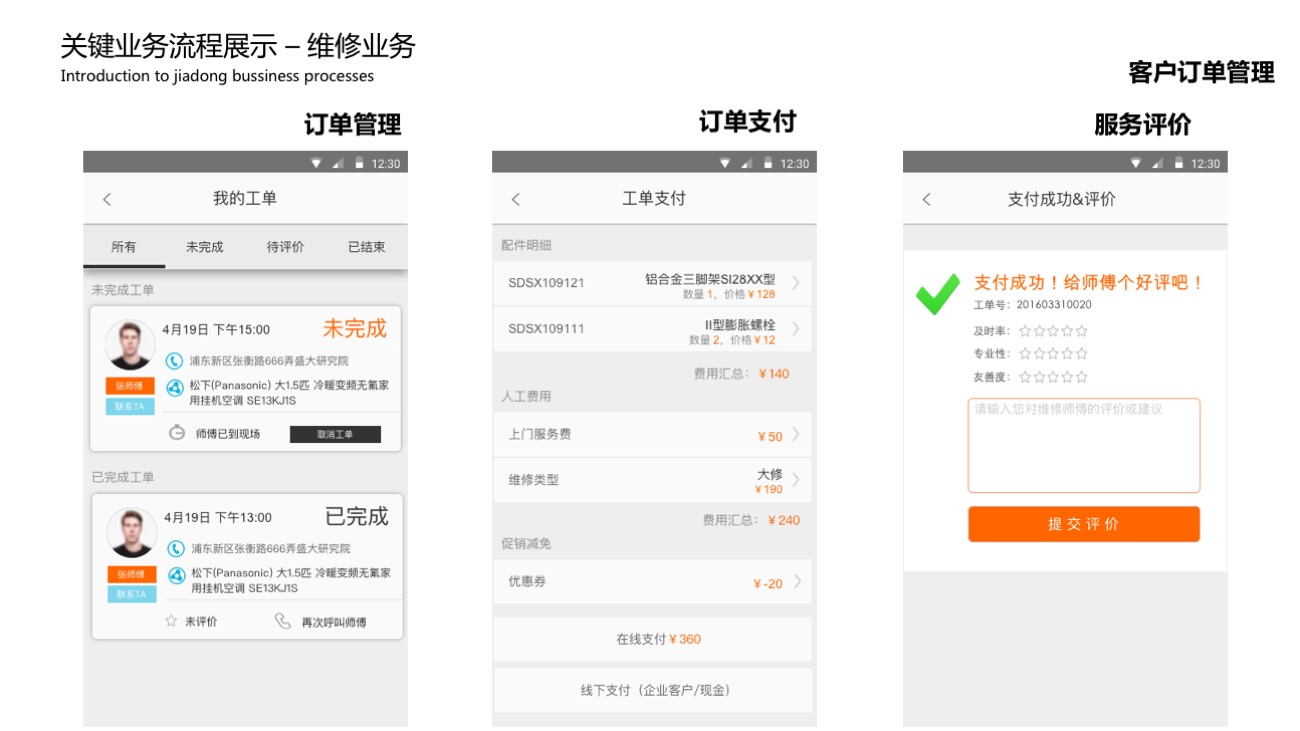
Task: Expand the SDSX109121 part detail row
Action: pyautogui.click(x=796, y=283)
